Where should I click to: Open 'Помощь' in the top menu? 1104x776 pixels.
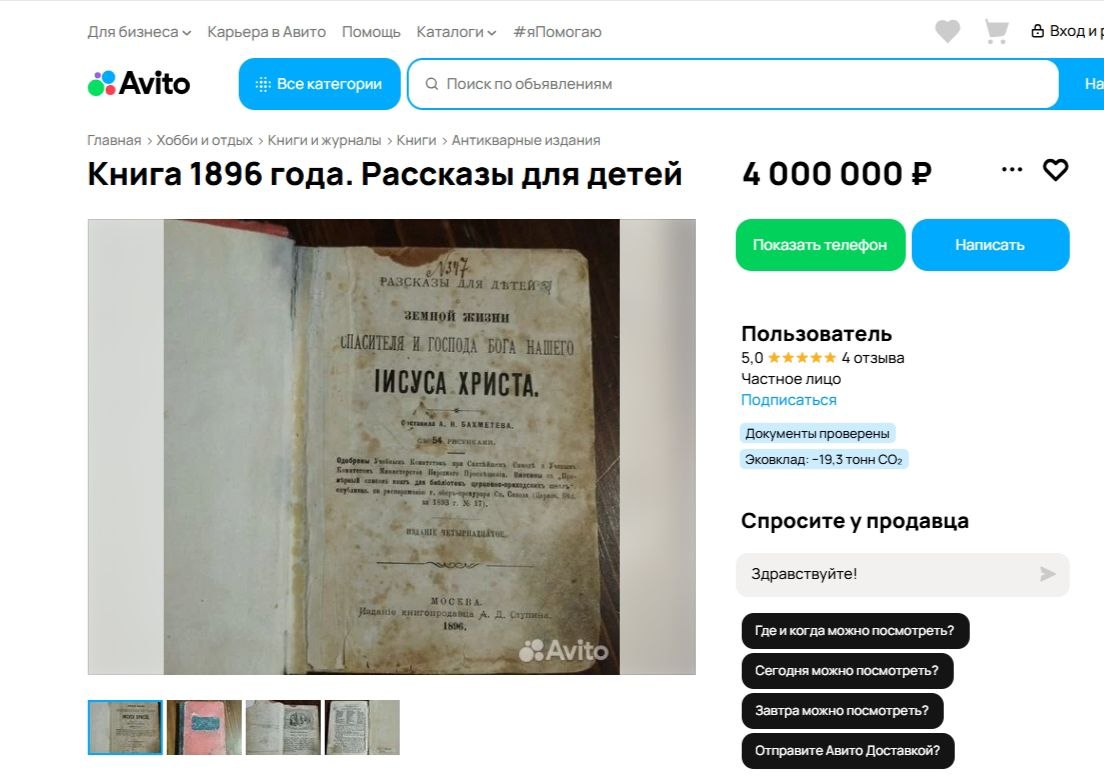[x=371, y=32]
